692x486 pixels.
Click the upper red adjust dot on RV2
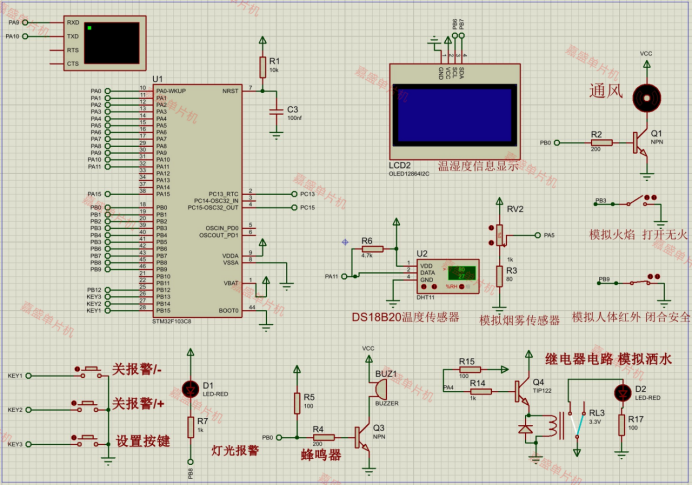point(491,228)
